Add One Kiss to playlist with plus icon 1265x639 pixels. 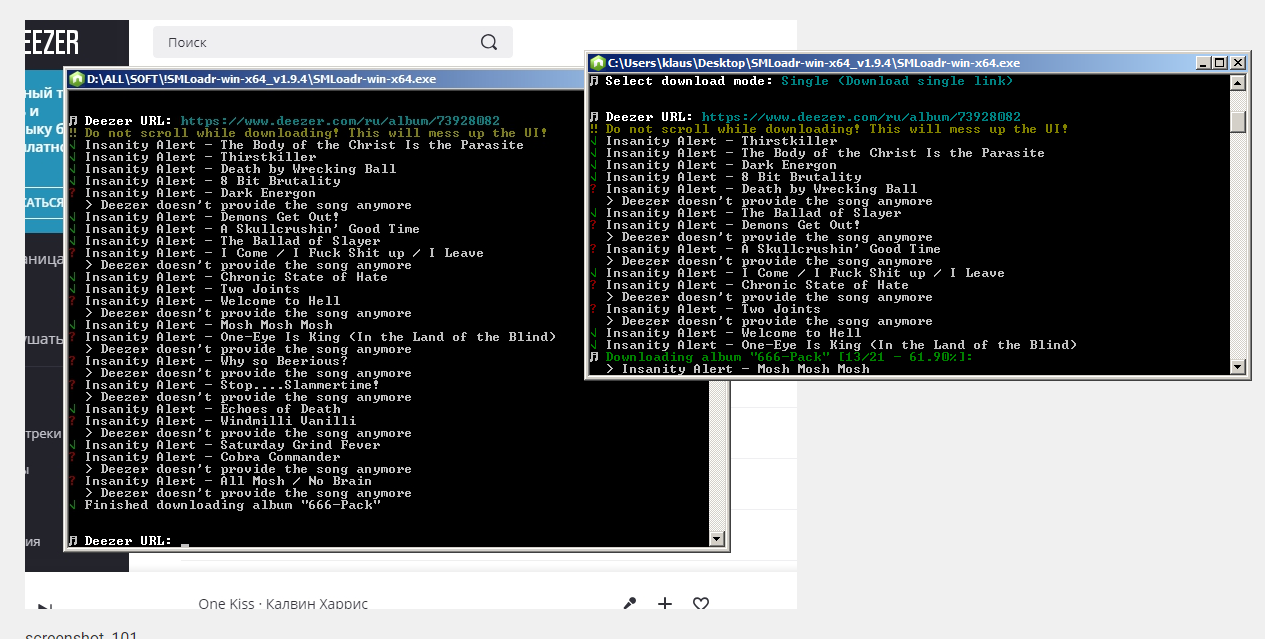click(x=665, y=603)
